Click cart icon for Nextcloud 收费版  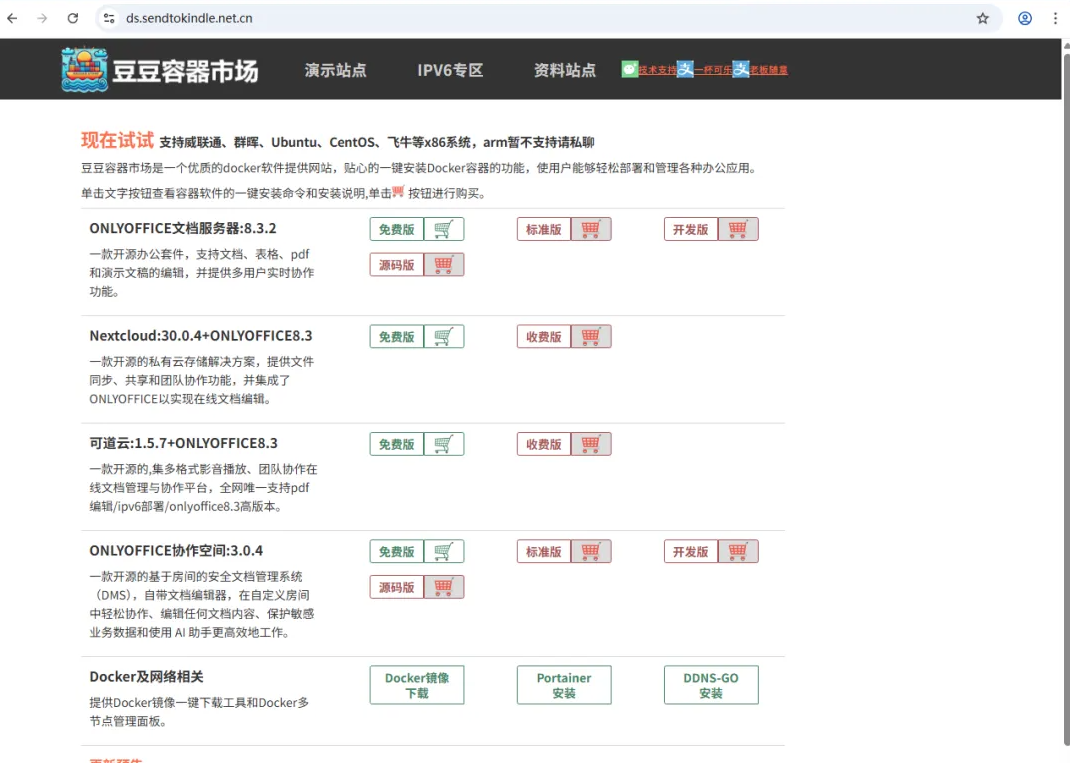[591, 336]
